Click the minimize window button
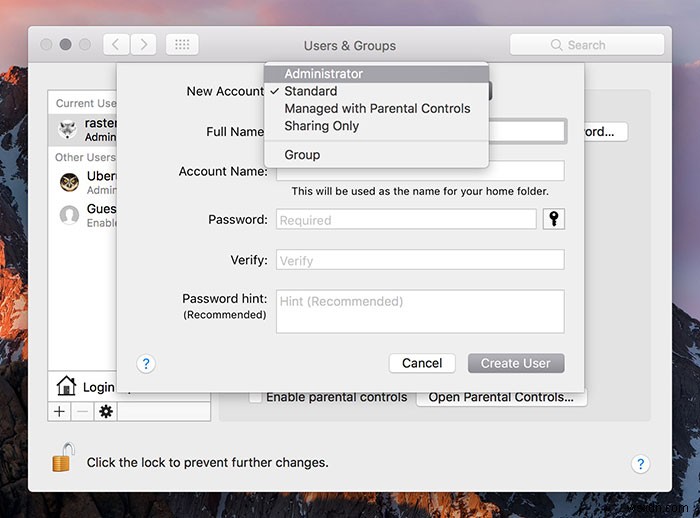The height and width of the screenshot is (518, 700). [66, 45]
